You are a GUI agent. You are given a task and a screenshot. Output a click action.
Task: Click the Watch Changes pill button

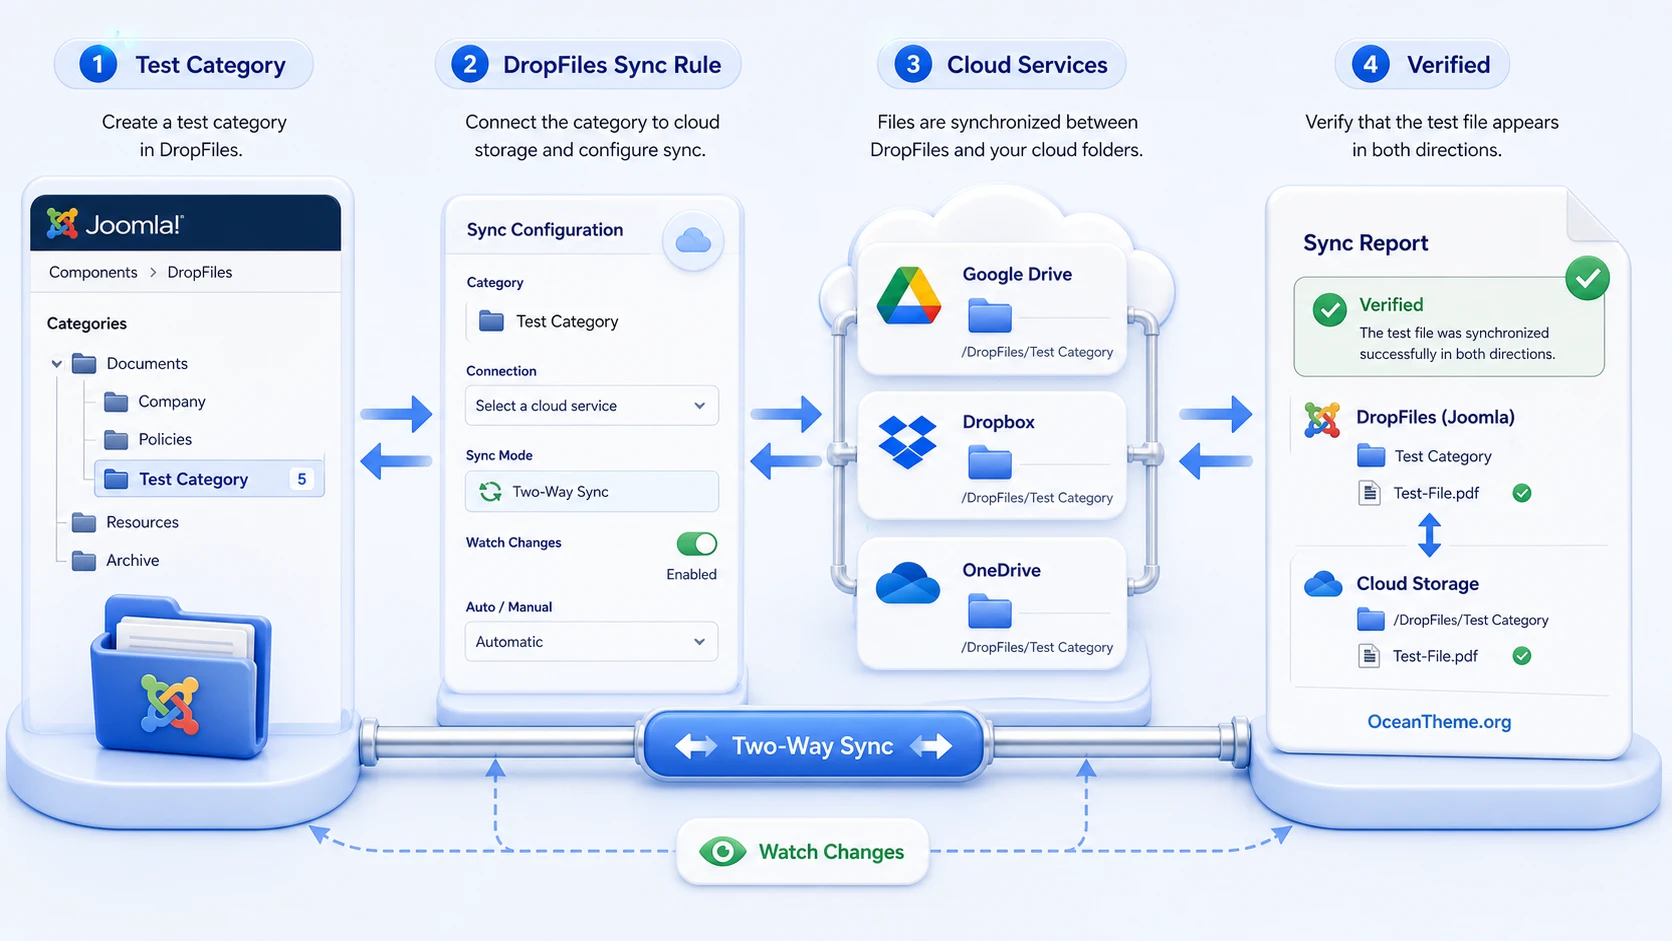(x=803, y=852)
